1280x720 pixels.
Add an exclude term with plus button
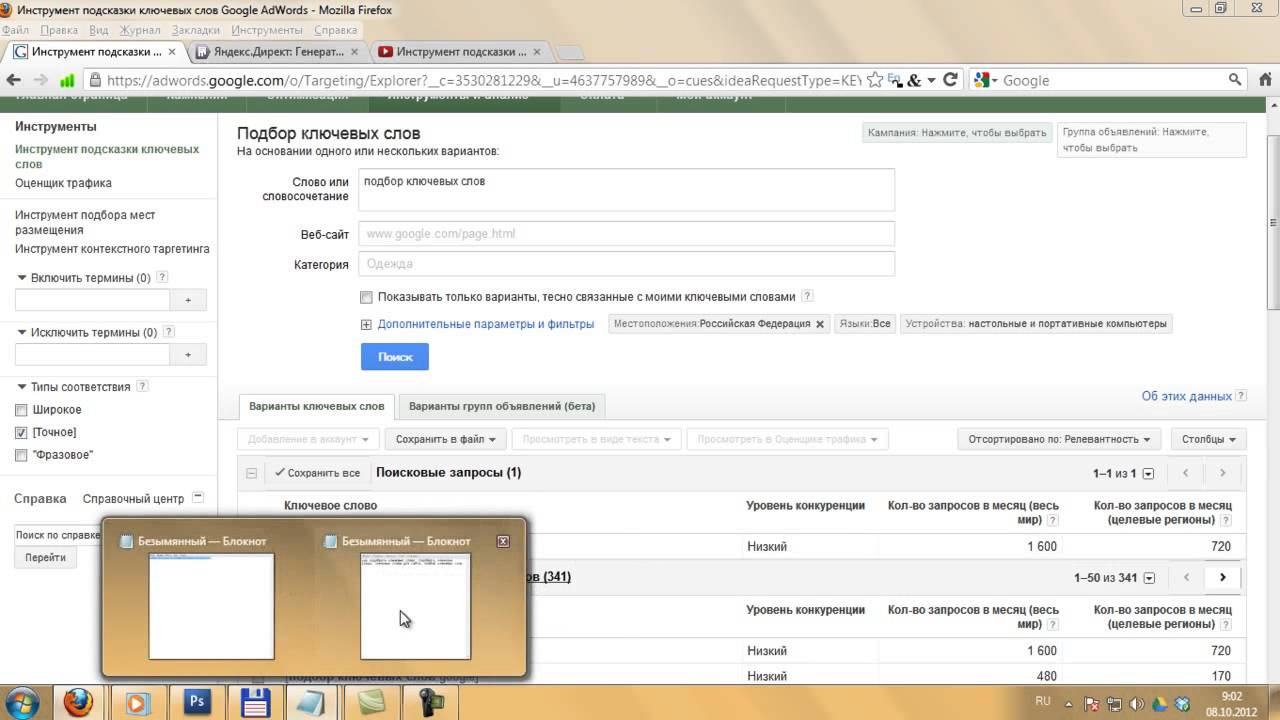pyautogui.click(x=188, y=354)
